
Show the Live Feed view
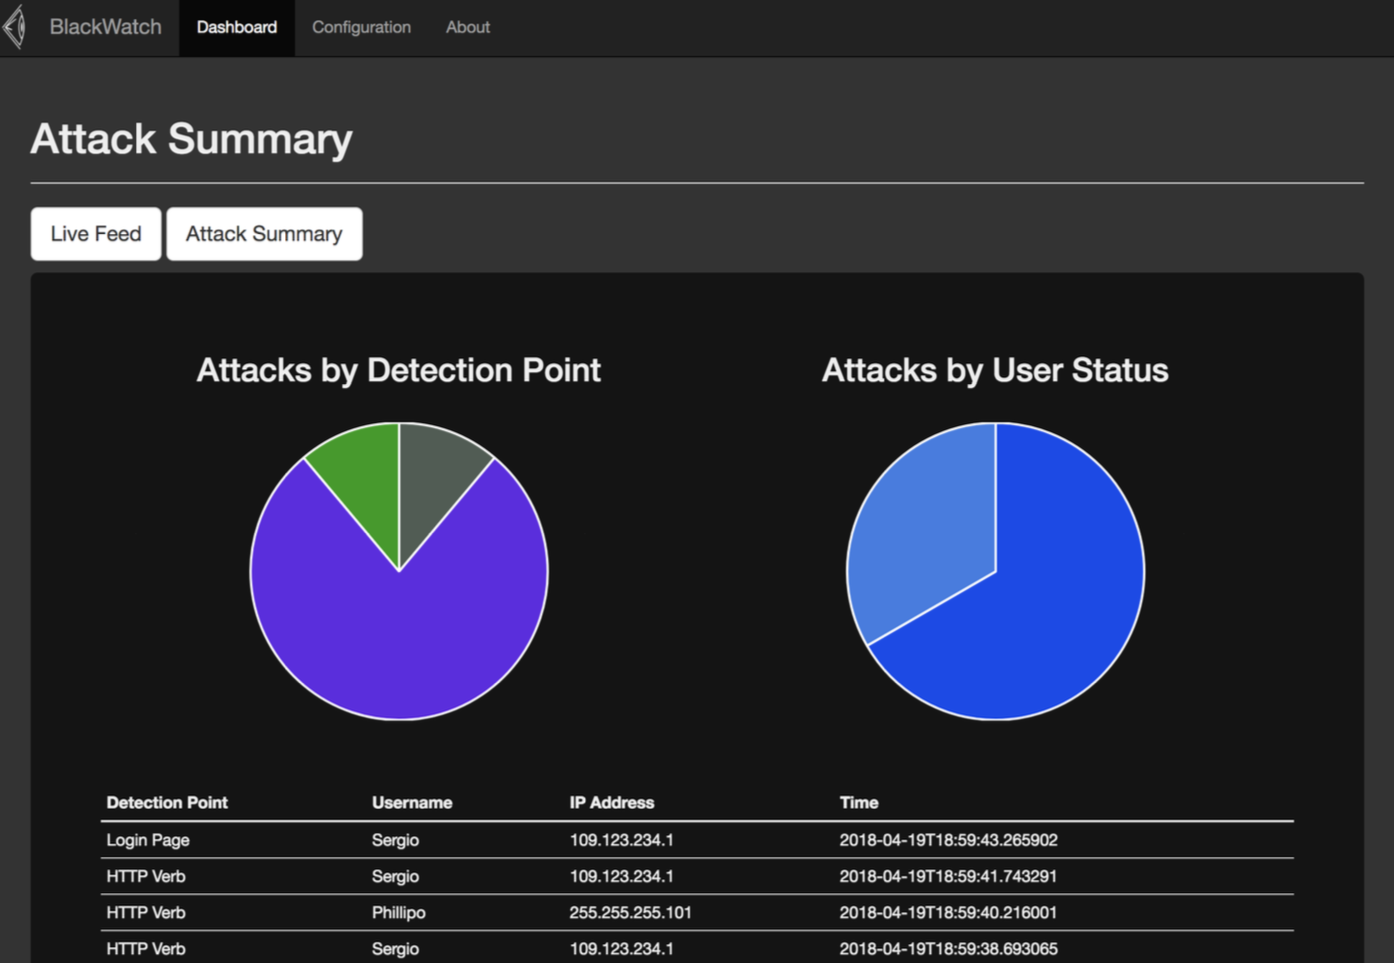click(96, 234)
